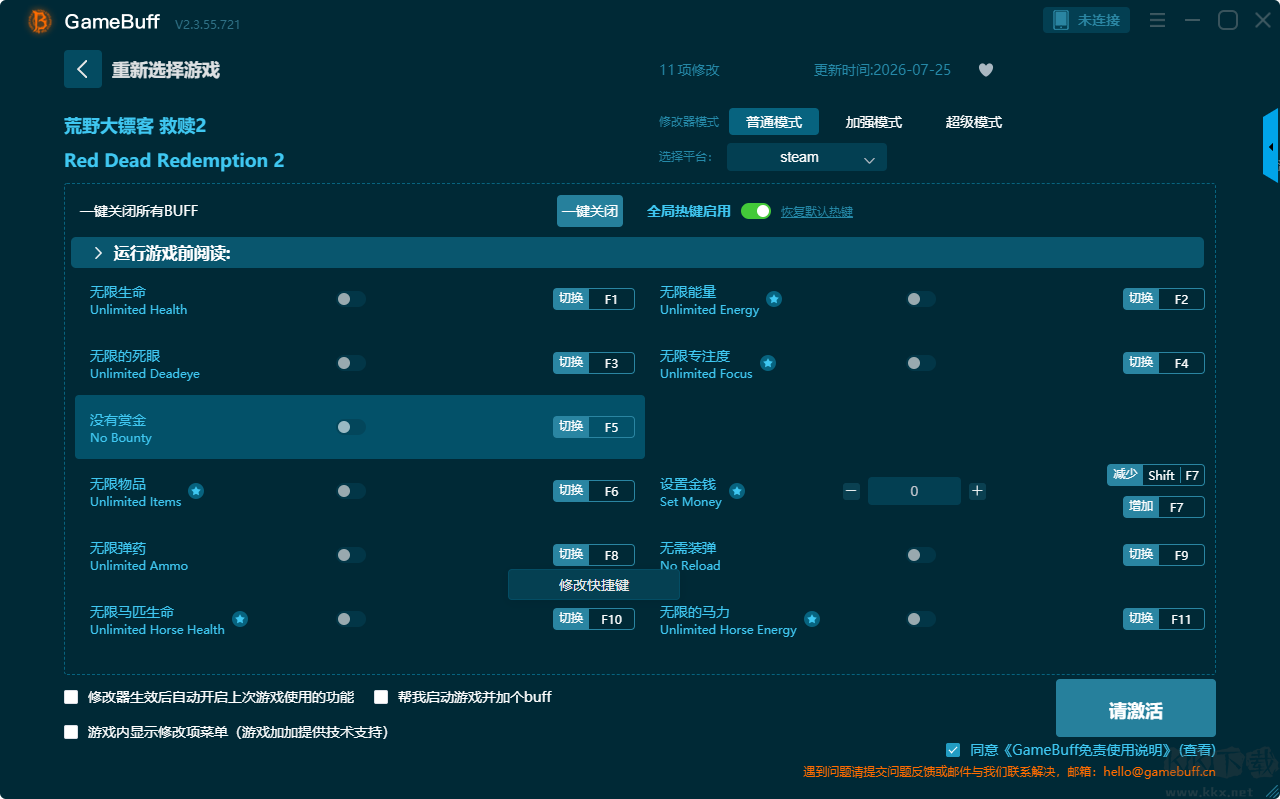Click the 更新时间:2026-07-25 text
The width and height of the screenshot is (1280, 799).
point(882,70)
